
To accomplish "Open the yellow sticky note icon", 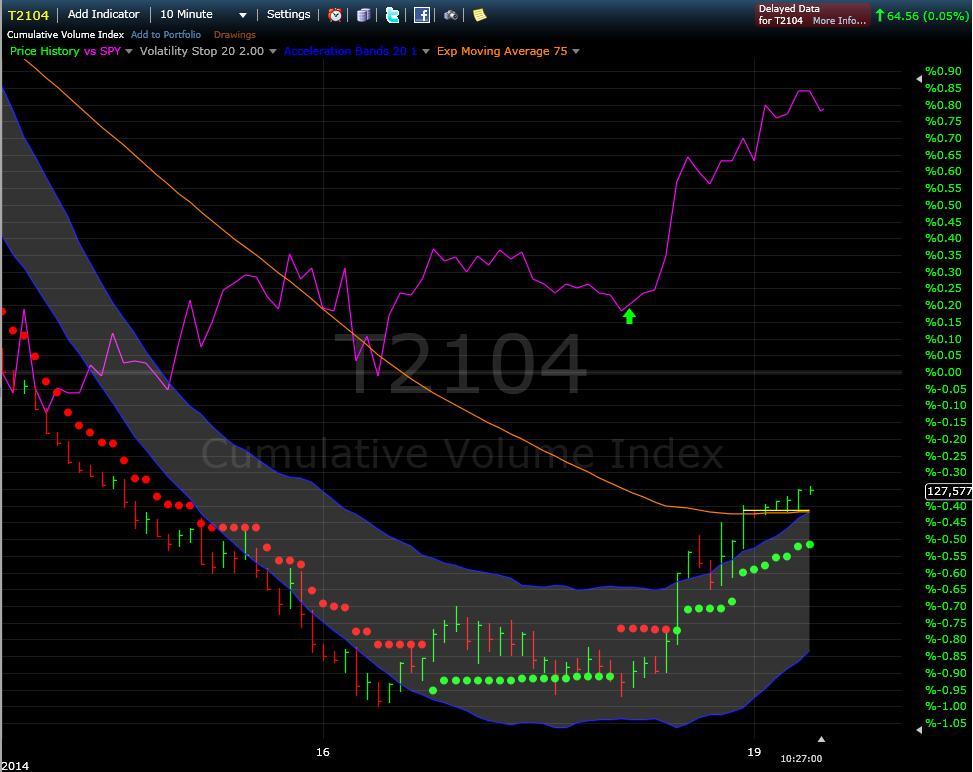I will tap(480, 15).
